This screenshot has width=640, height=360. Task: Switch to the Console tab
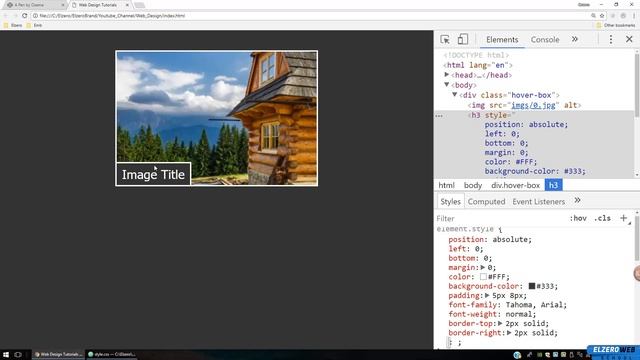point(545,40)
